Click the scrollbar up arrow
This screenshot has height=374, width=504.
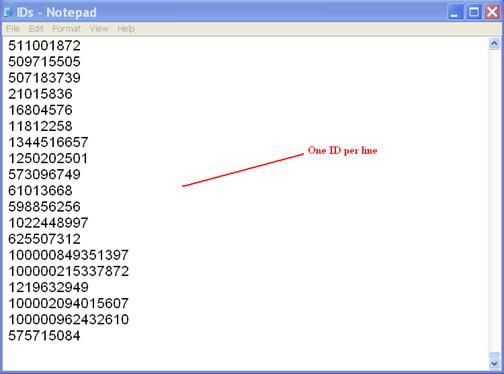494,44
